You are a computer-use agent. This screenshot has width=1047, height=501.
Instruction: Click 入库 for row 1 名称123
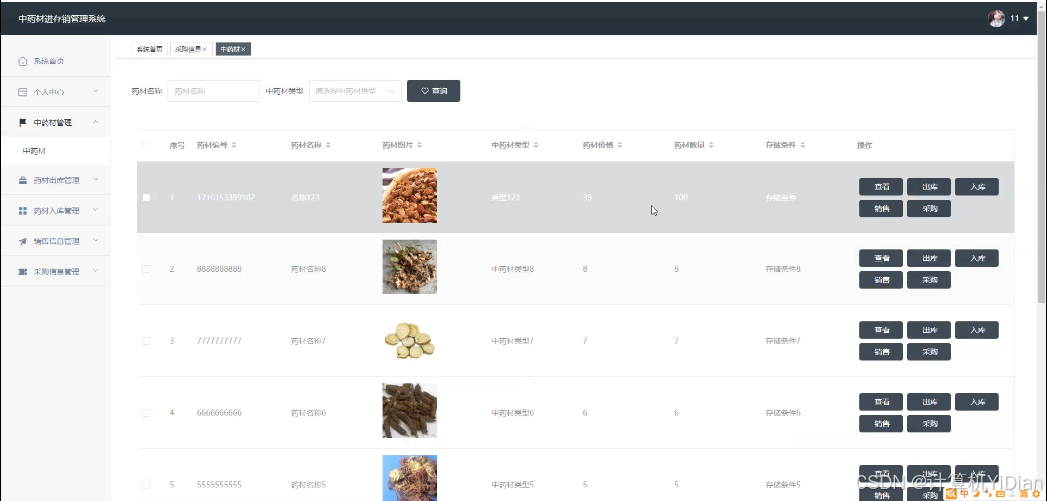pyautogui.click(x=977, y=187)
